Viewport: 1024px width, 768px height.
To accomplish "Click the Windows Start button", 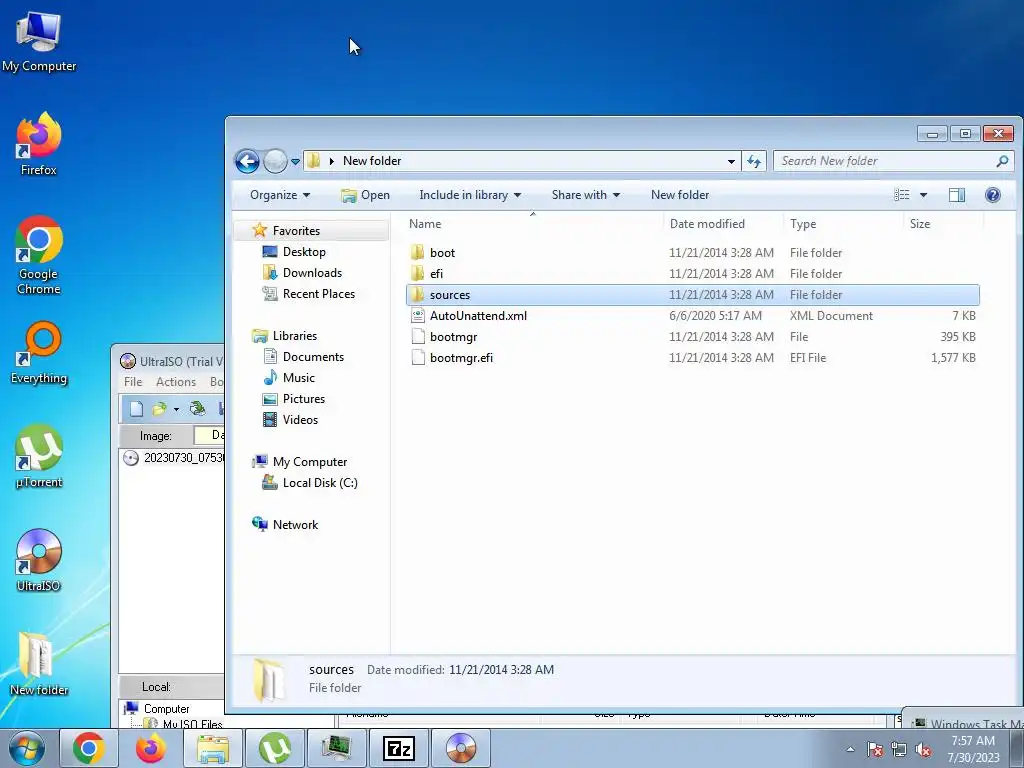I will 27,748.
